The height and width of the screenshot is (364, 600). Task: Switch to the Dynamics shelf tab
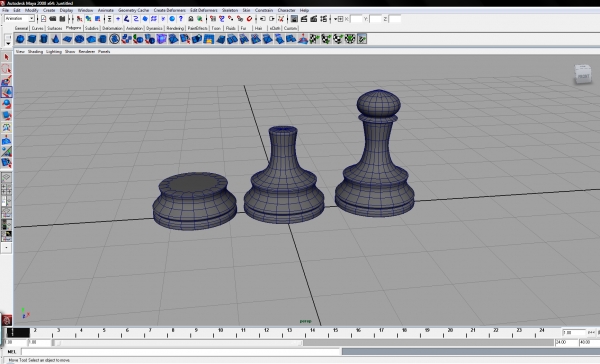tap(154, 28)
